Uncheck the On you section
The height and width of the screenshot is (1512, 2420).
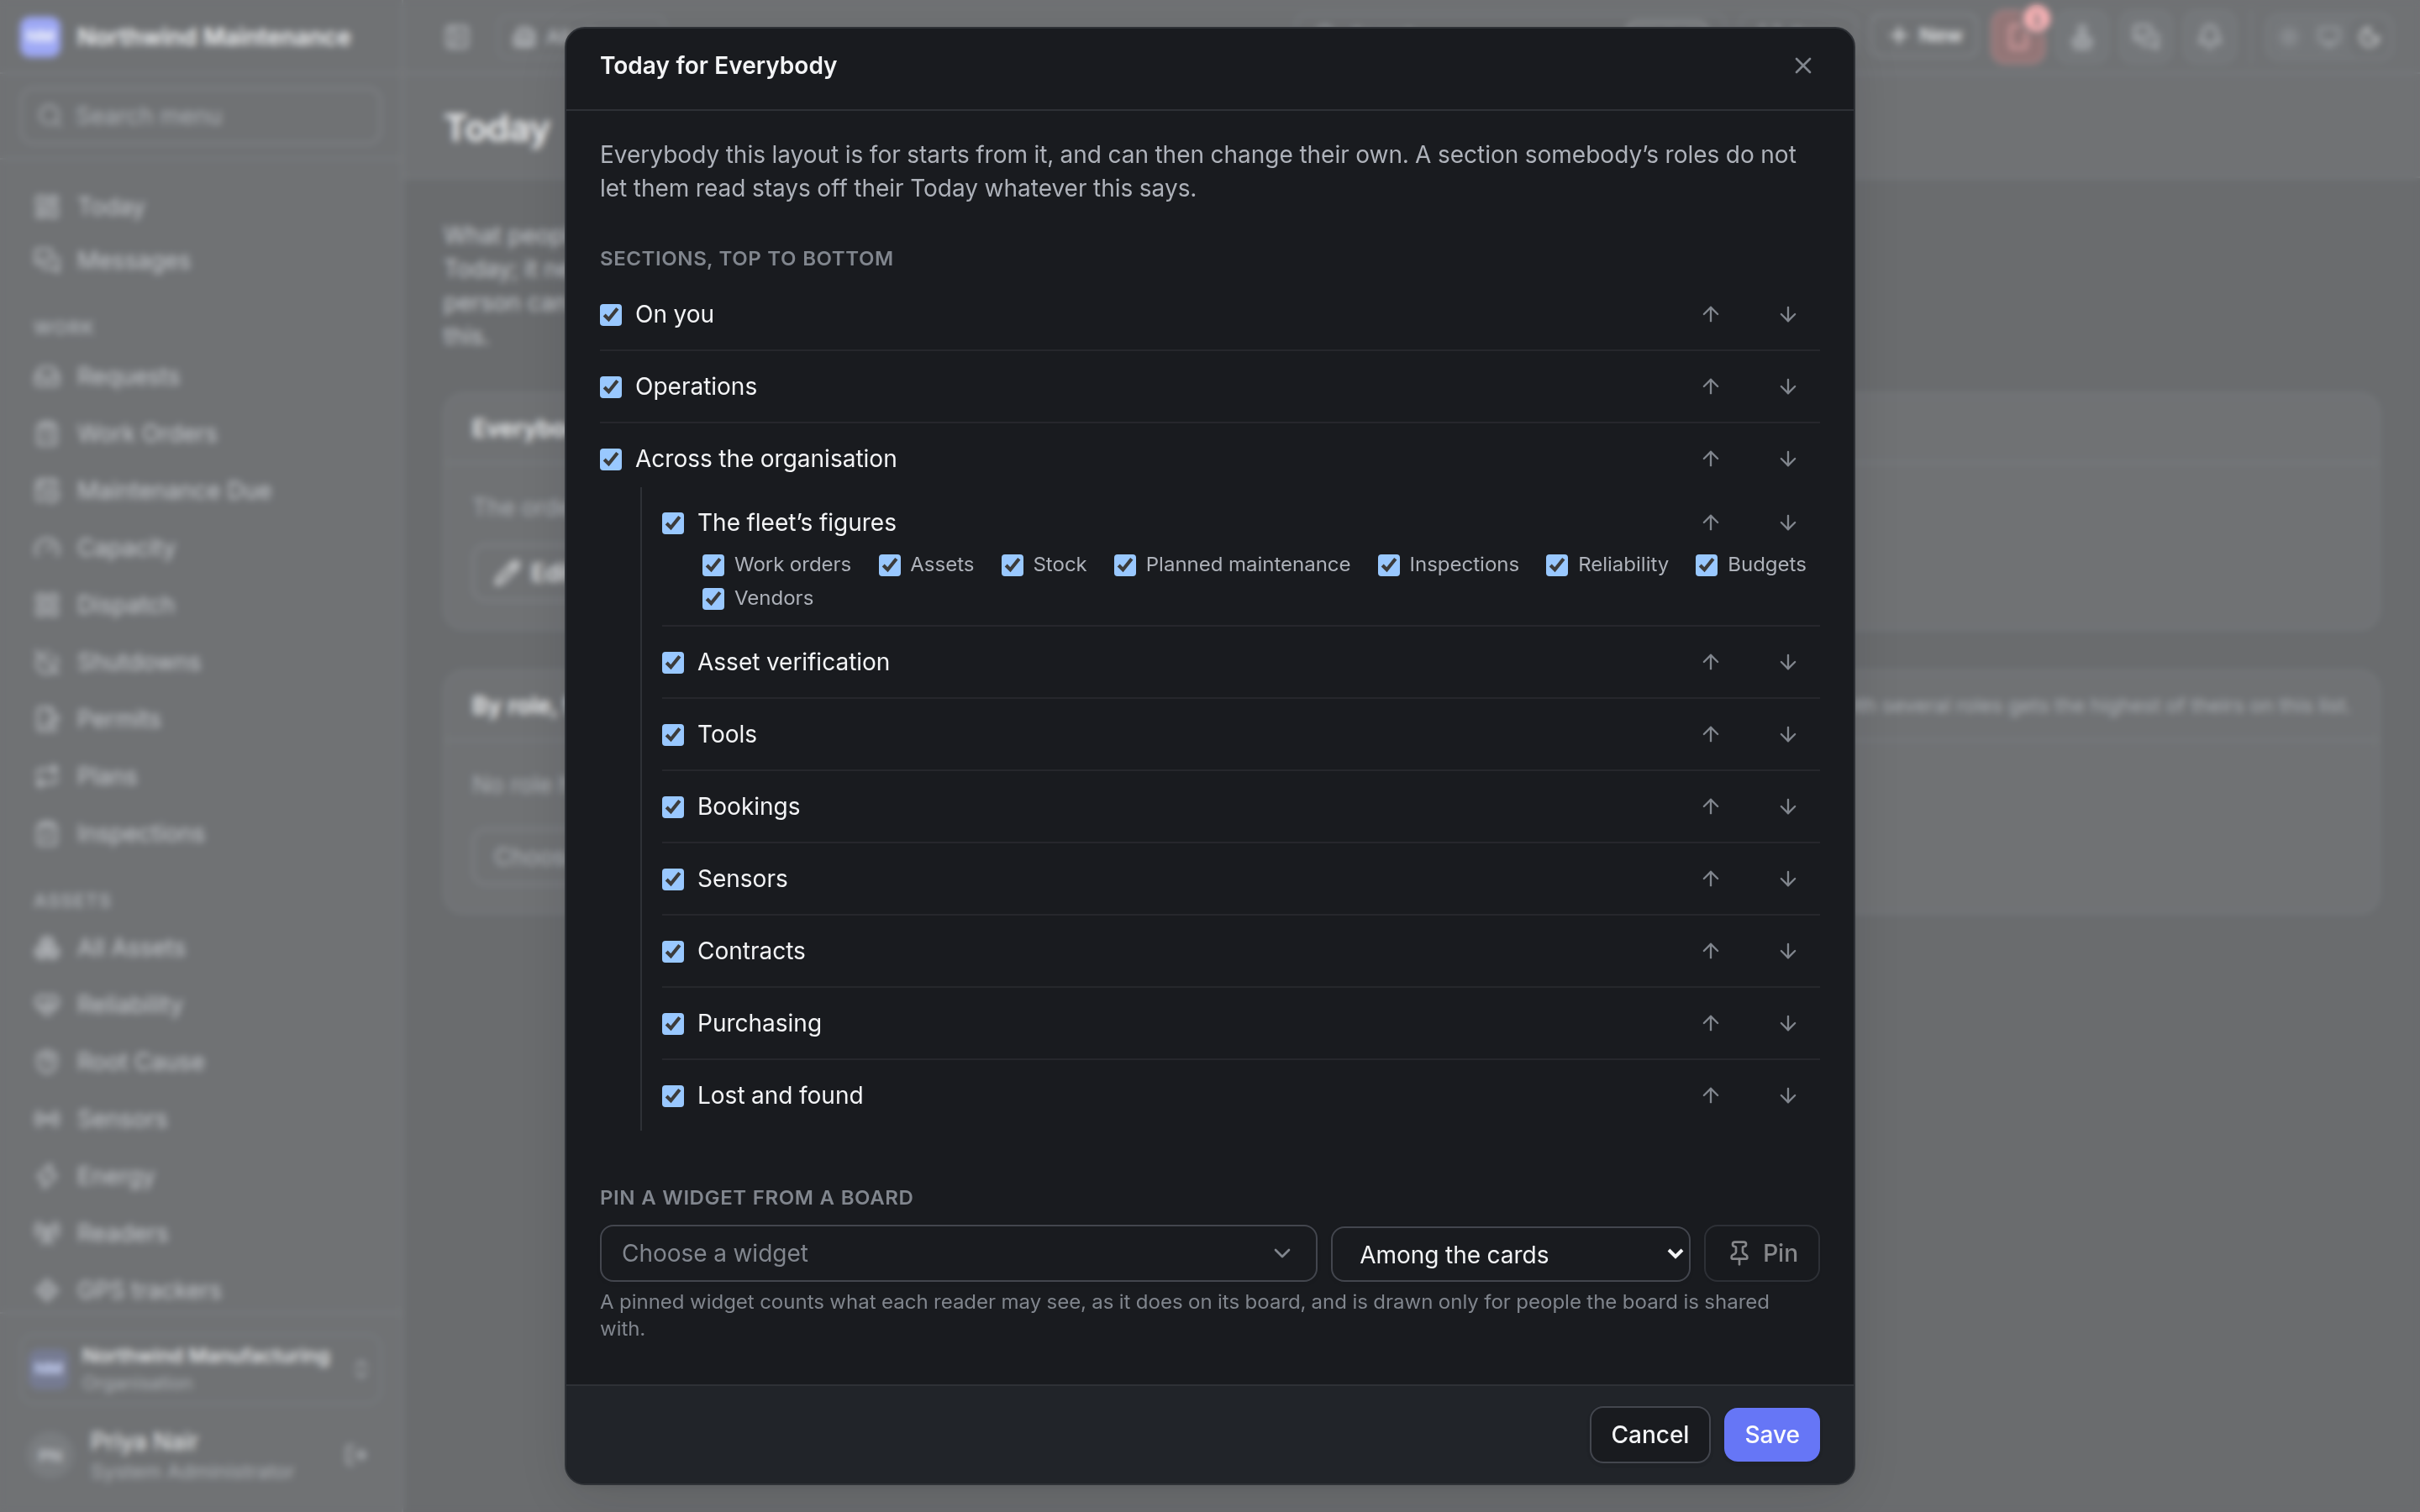pos(610,315)
